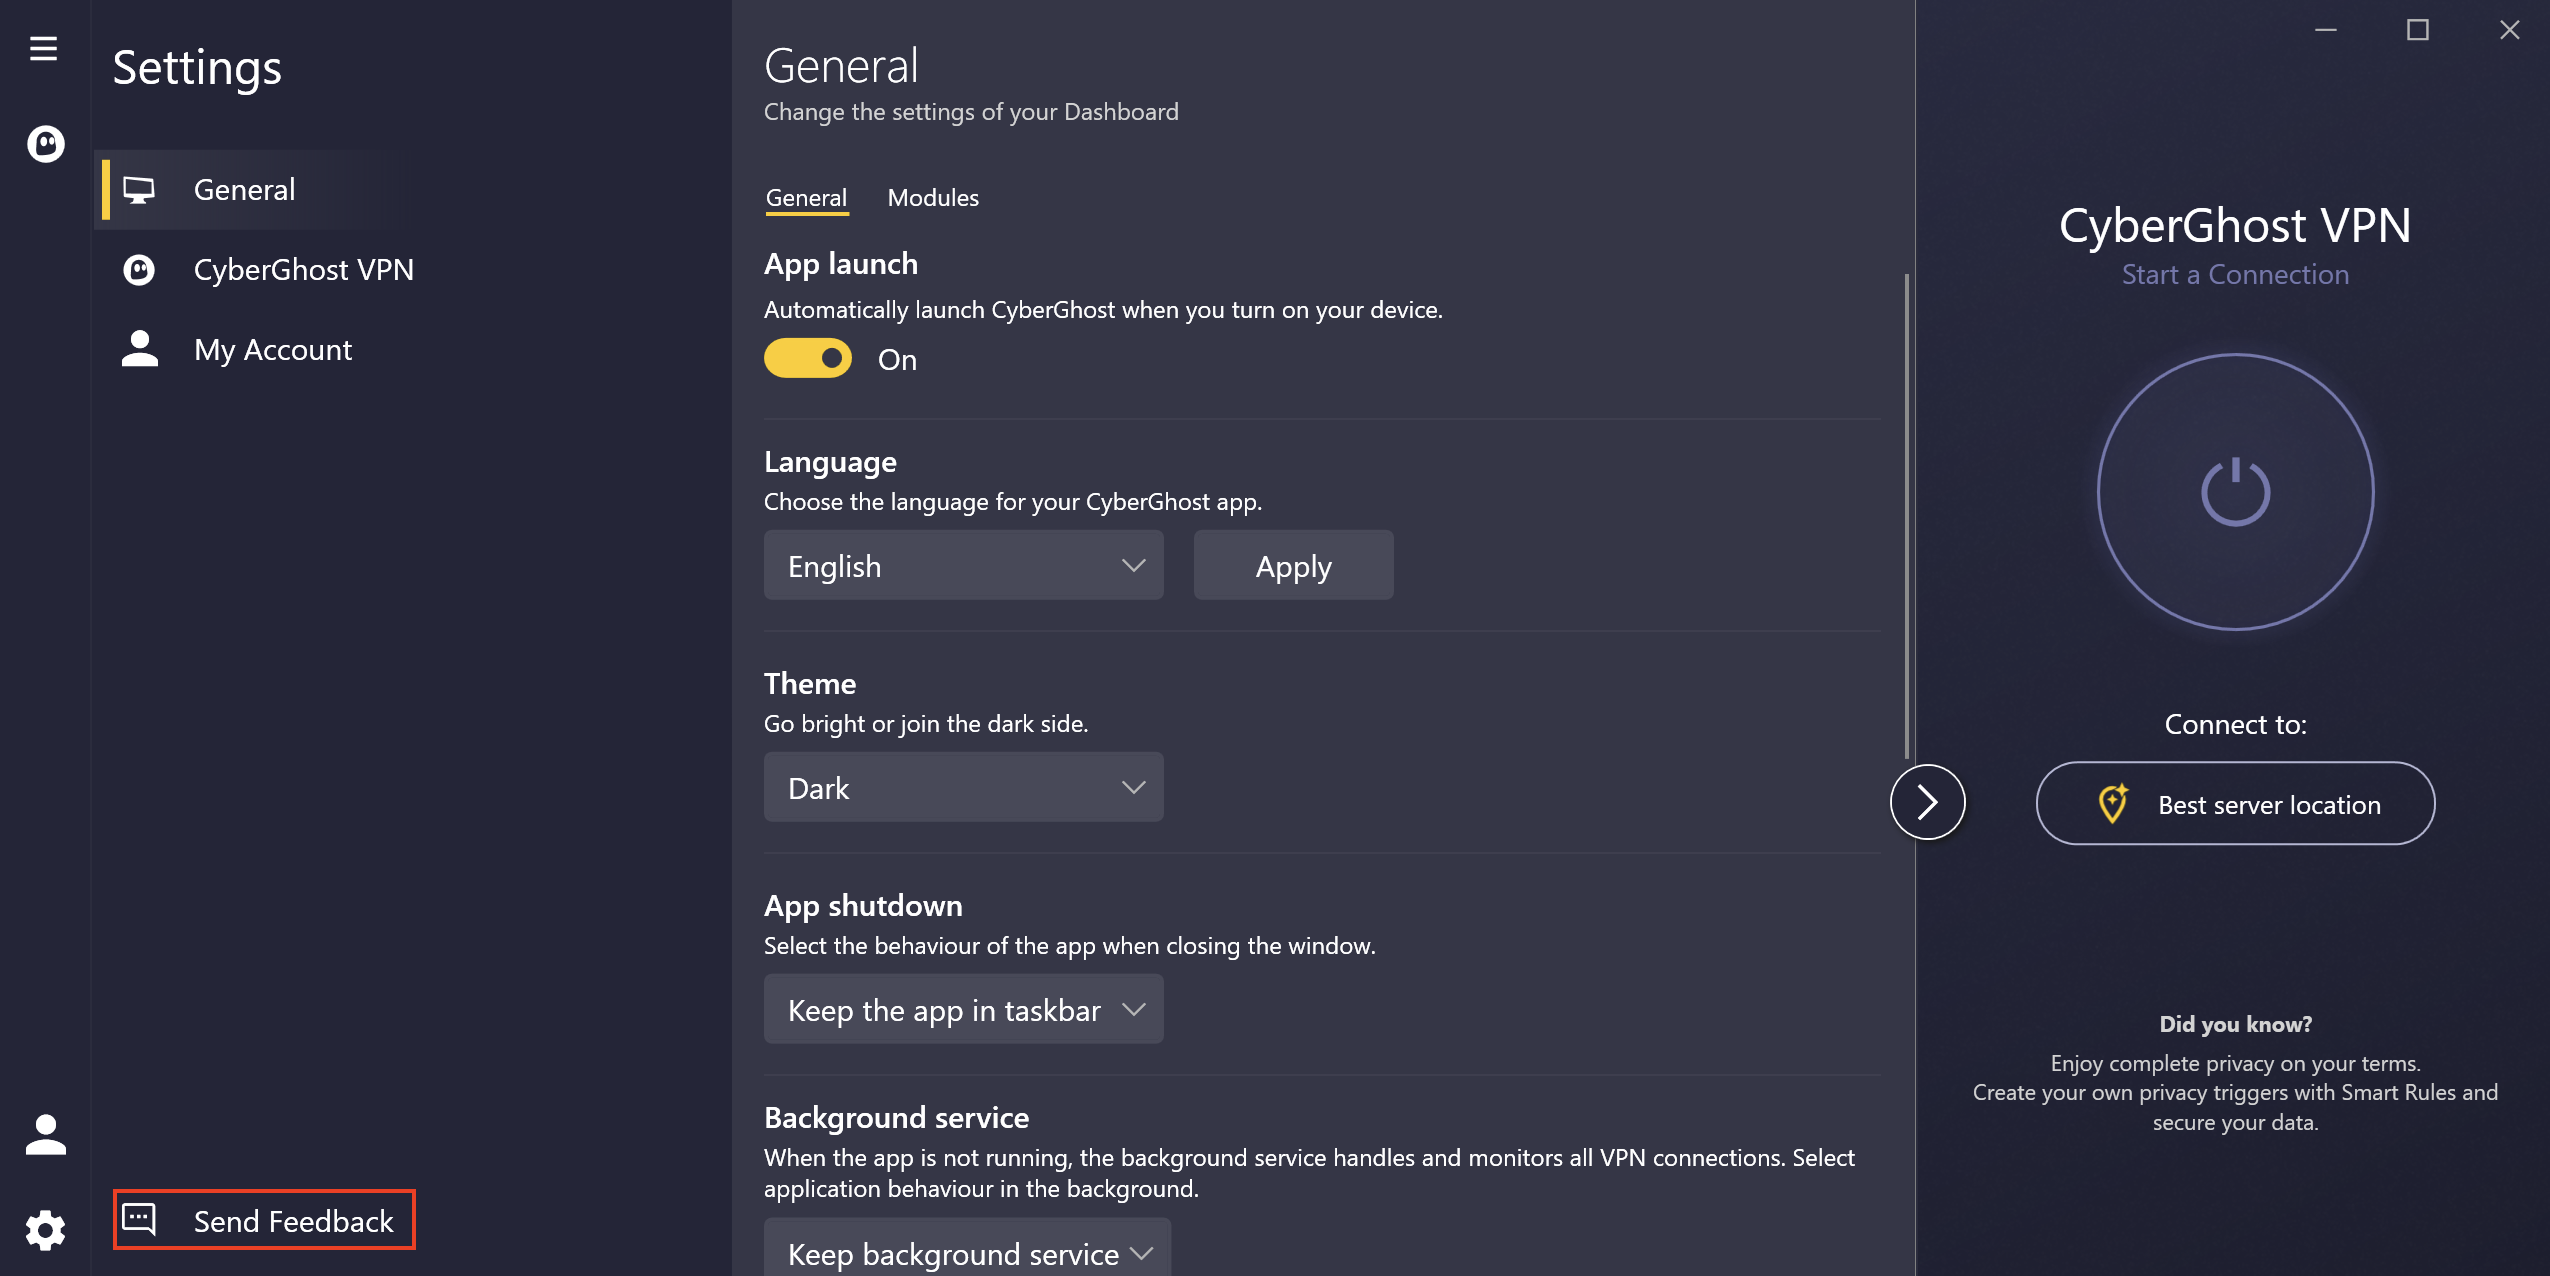Image resolution: width=2550 pixels, height=1276 pixels.
Task: Click the Background service heading
Action: [x=896, y=1117]
